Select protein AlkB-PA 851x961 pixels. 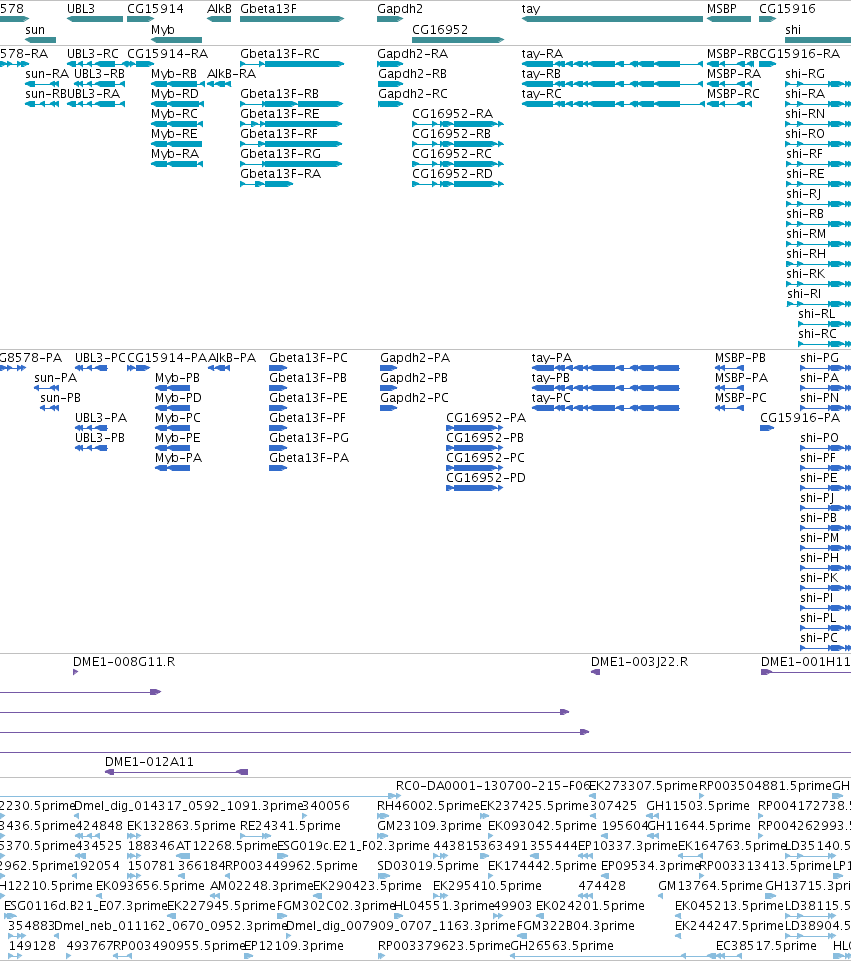click(219, 368)
